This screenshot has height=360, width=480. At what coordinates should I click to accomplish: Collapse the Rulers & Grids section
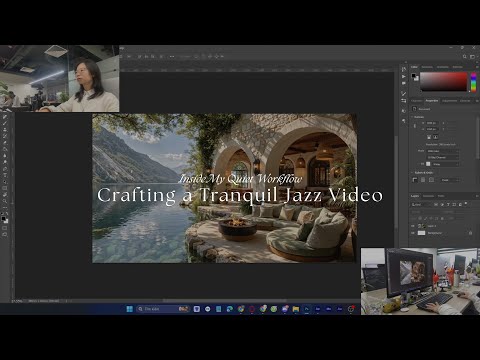point(412,173)
